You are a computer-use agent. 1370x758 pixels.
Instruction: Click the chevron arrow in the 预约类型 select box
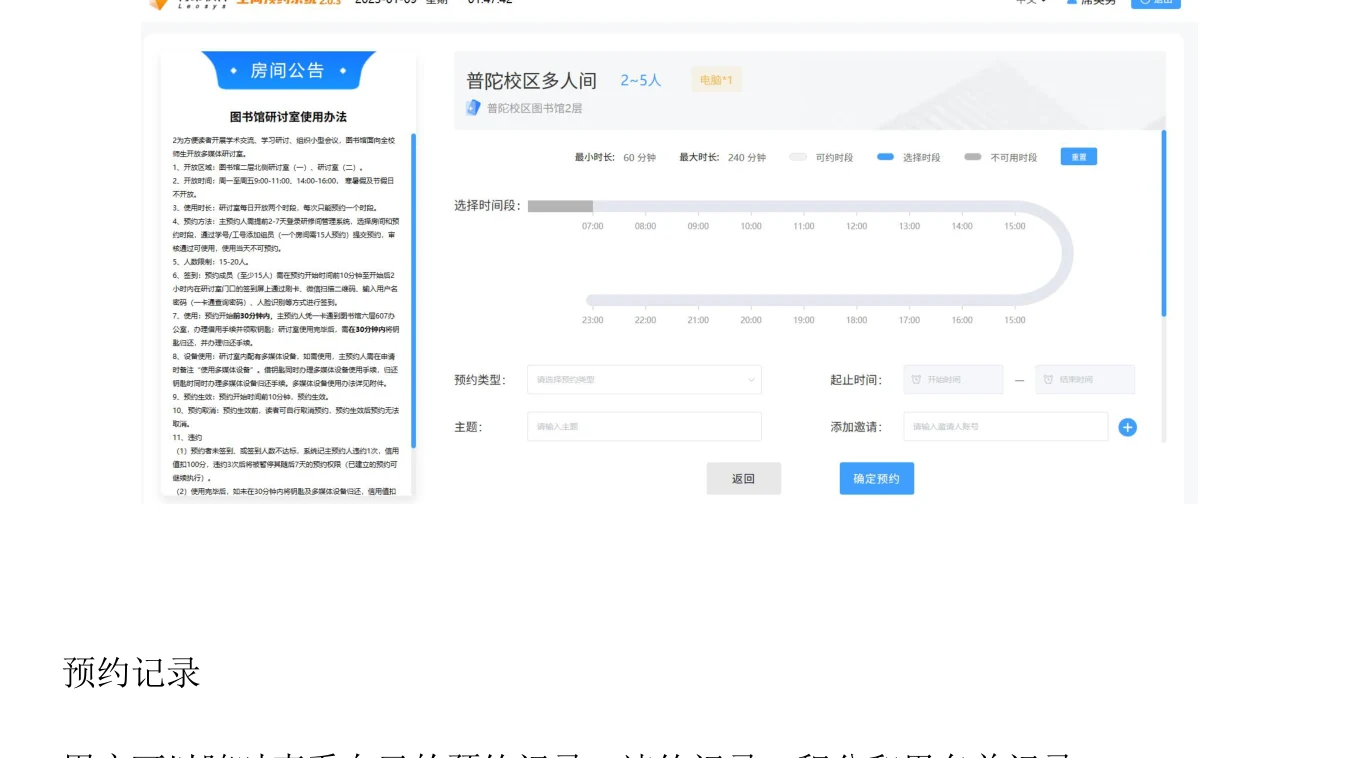[x=751, y=380]
